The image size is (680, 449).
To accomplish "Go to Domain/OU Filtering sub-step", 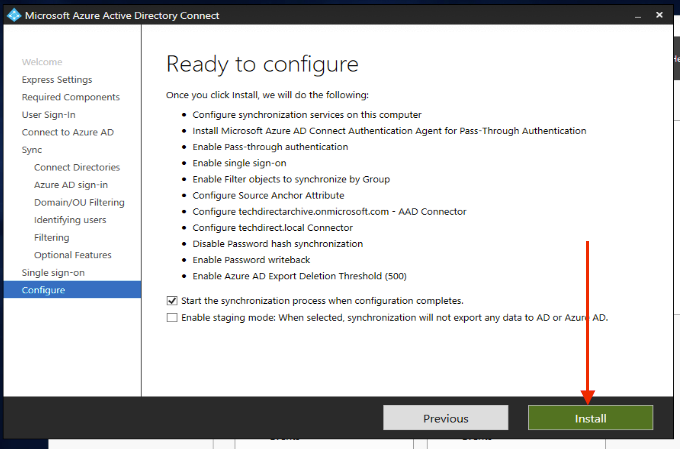I will (x=79, y=203).
